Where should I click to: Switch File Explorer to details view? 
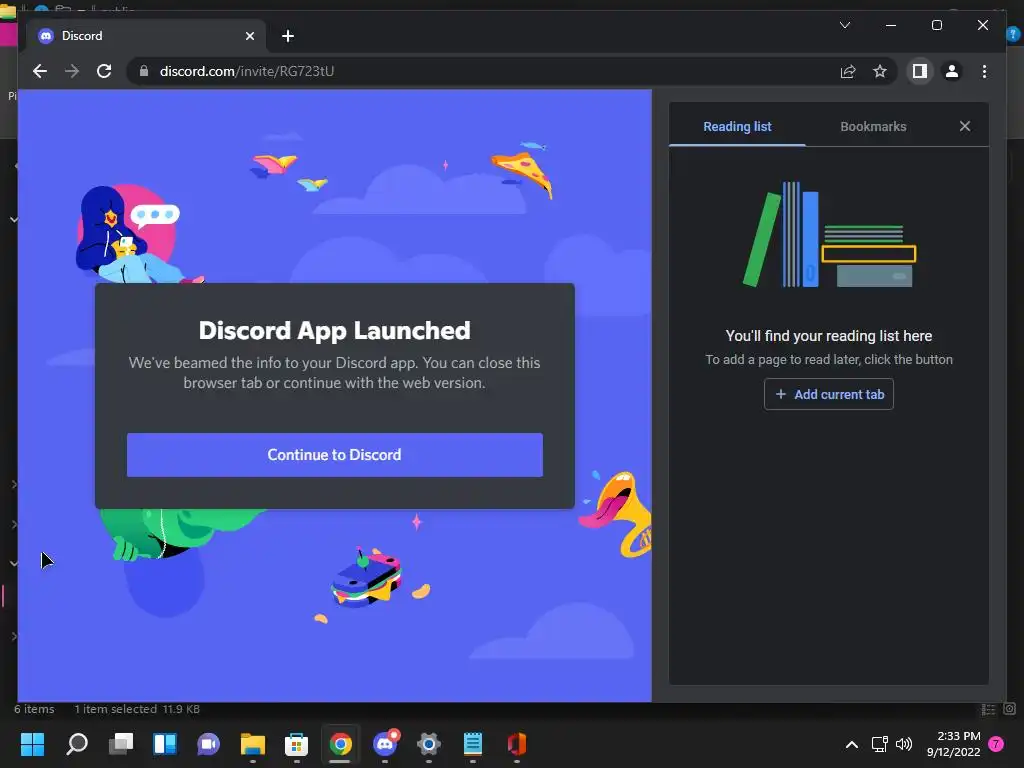click(988, 709)
